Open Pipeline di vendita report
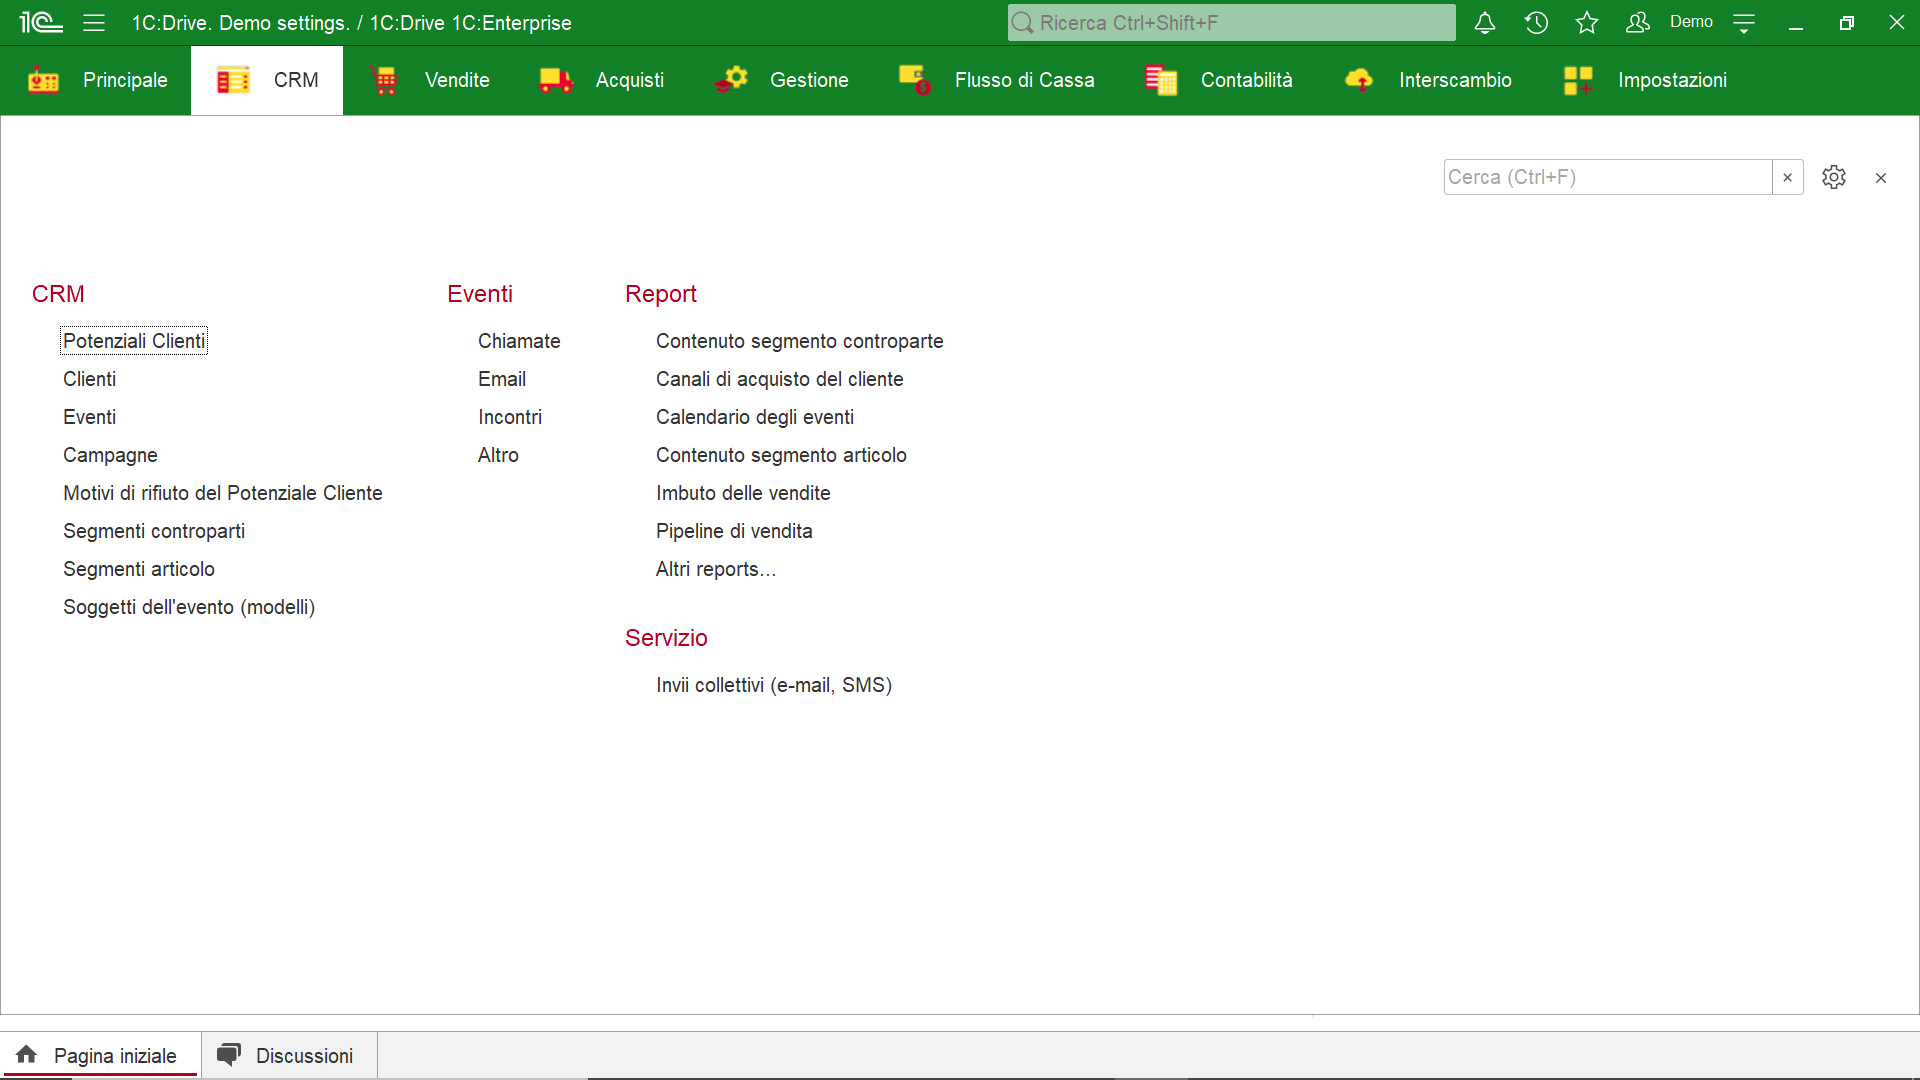This screenshot has height=1080, width=1920. (x=734, y=531)
